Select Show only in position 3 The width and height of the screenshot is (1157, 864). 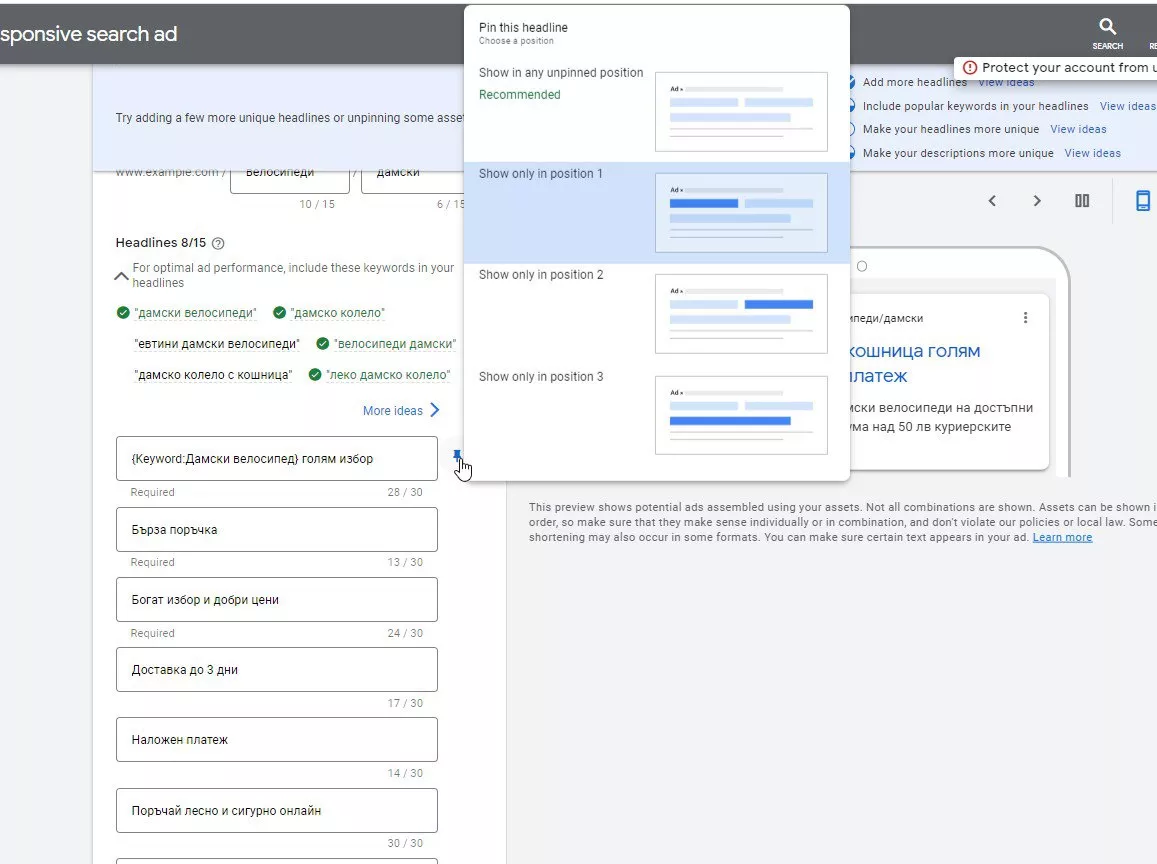(657, 415)
